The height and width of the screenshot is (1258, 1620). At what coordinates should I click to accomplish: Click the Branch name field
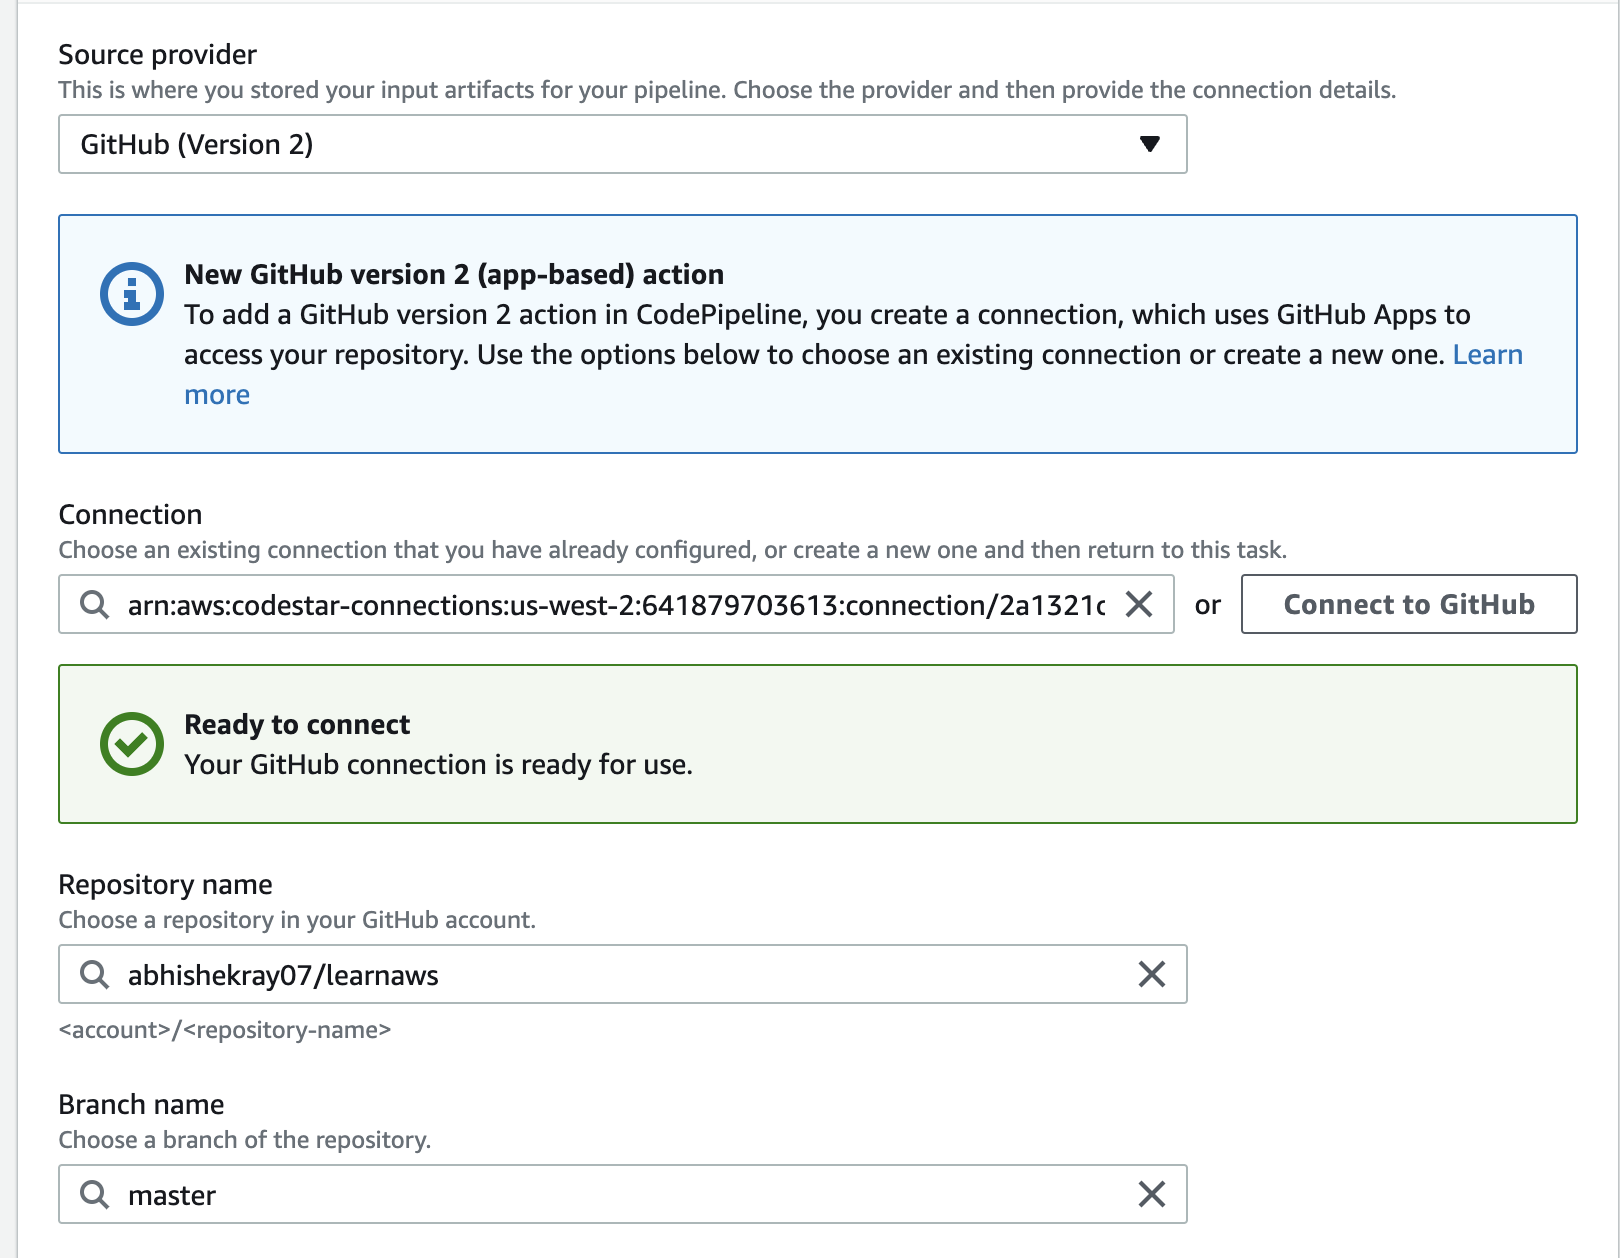click(x=622, y=1194)
